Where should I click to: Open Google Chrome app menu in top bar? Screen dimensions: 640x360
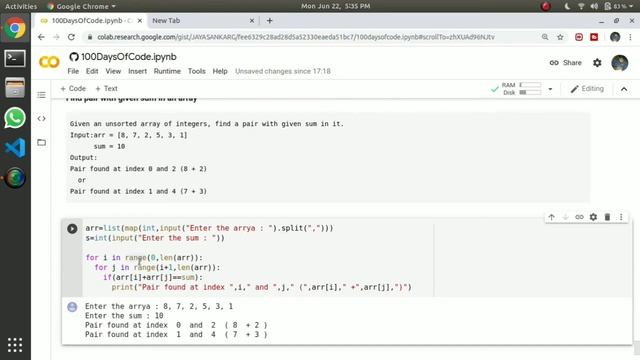tap(82, 6)
